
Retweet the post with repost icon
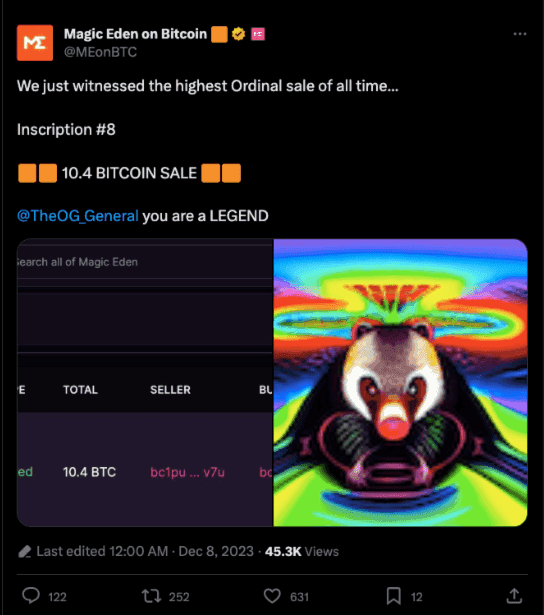(151, 596)
